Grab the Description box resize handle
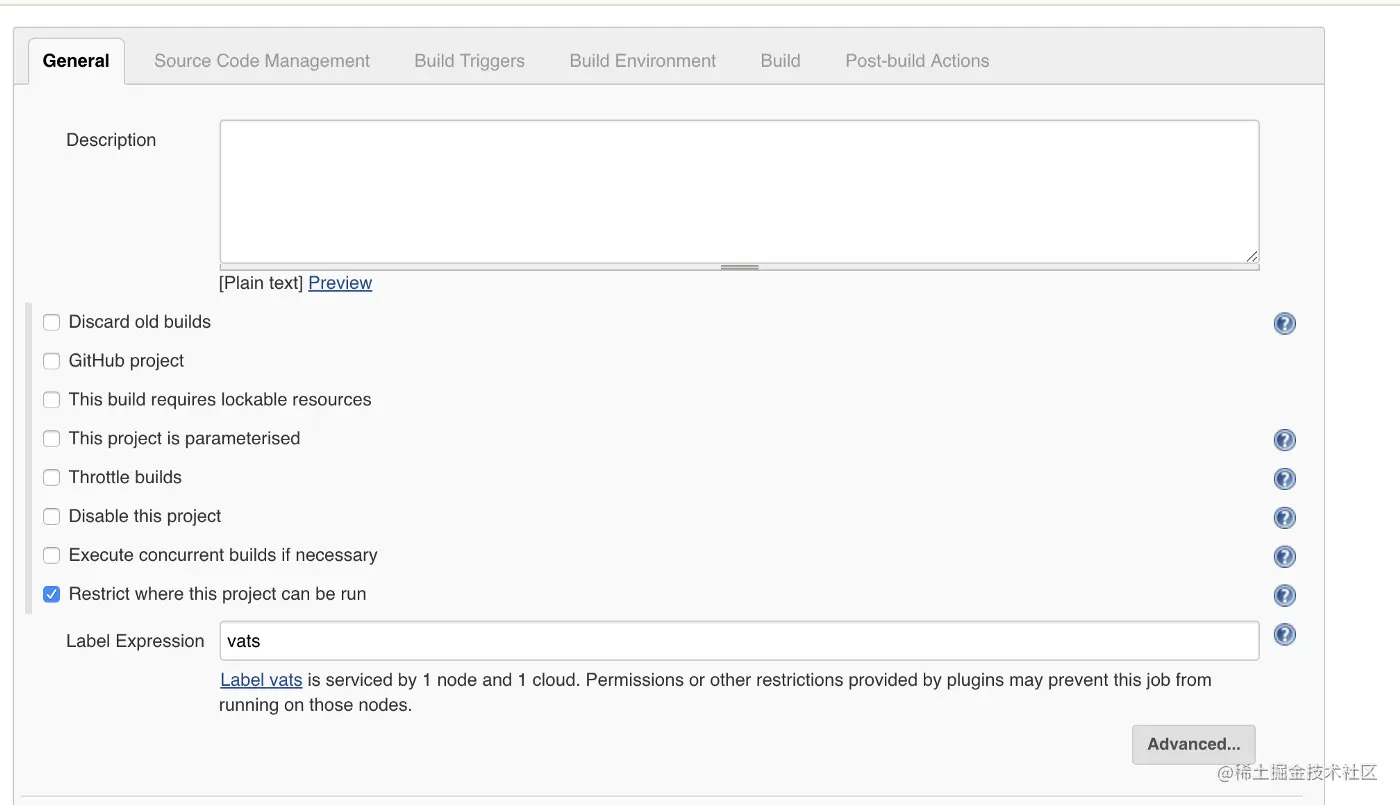1400x805 pixels. tap(739, 267)
